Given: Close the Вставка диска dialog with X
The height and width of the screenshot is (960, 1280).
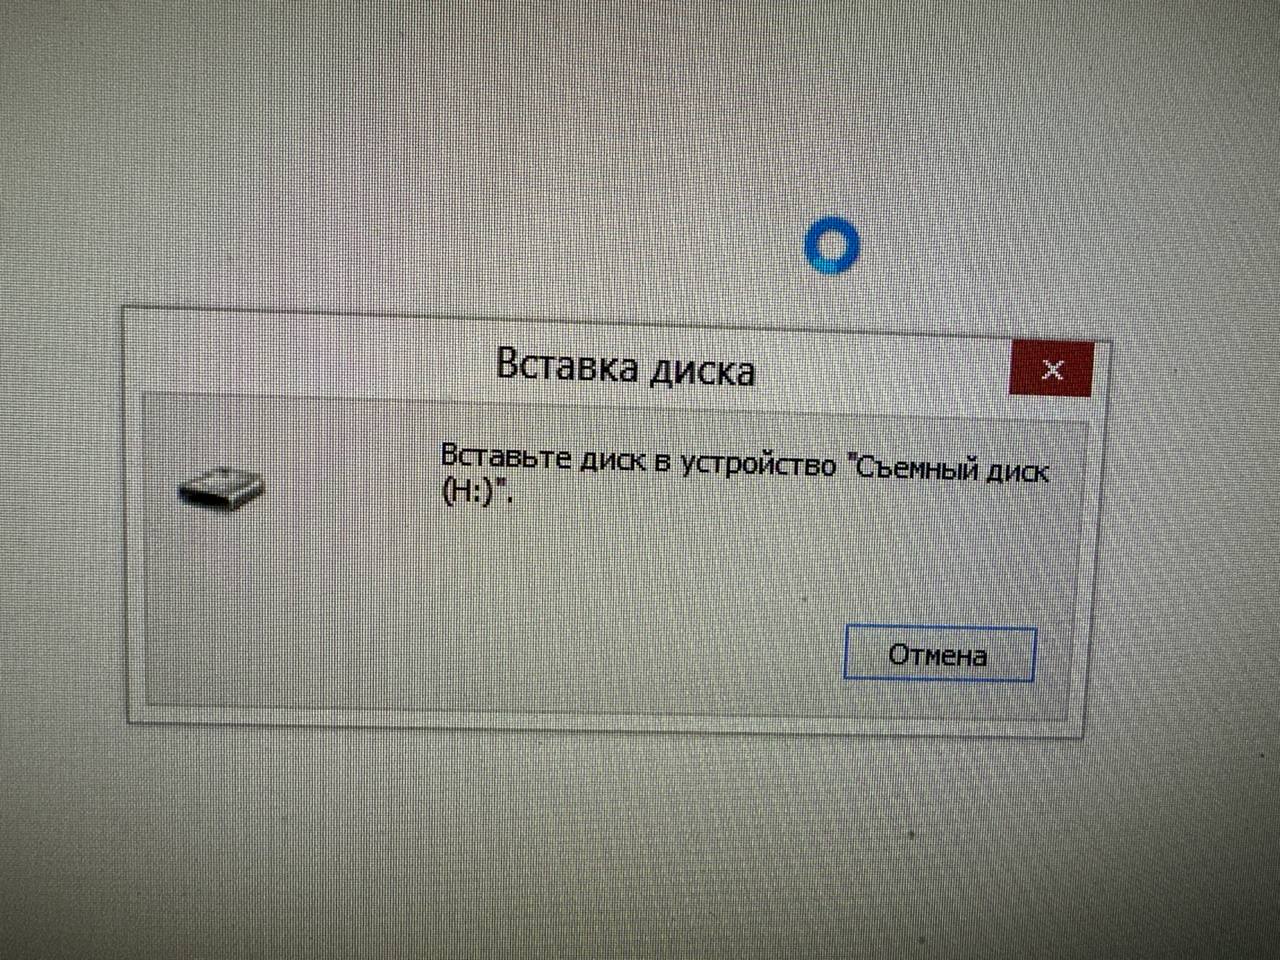Looking at the screenshot, I should 1051,369.
